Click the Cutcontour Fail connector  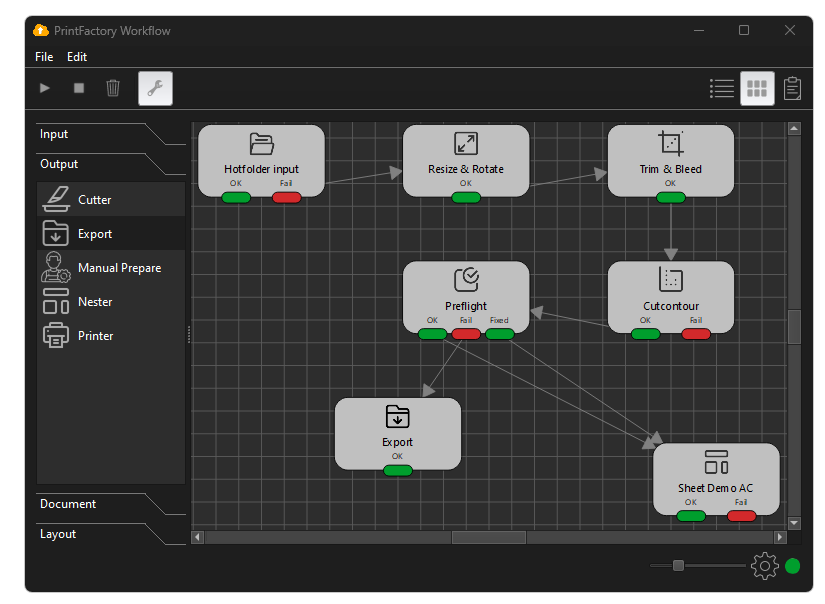tap(696, 334)
